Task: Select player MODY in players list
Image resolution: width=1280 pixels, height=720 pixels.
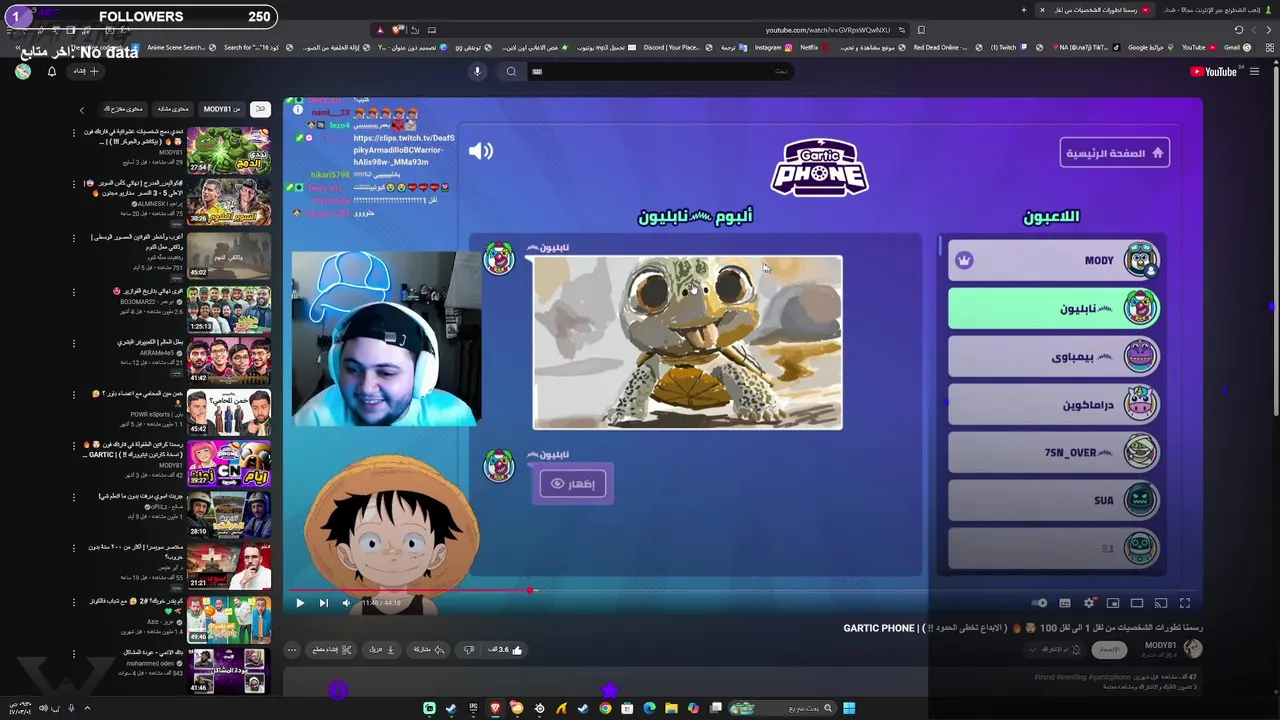Action: (x=1054, y=260)
